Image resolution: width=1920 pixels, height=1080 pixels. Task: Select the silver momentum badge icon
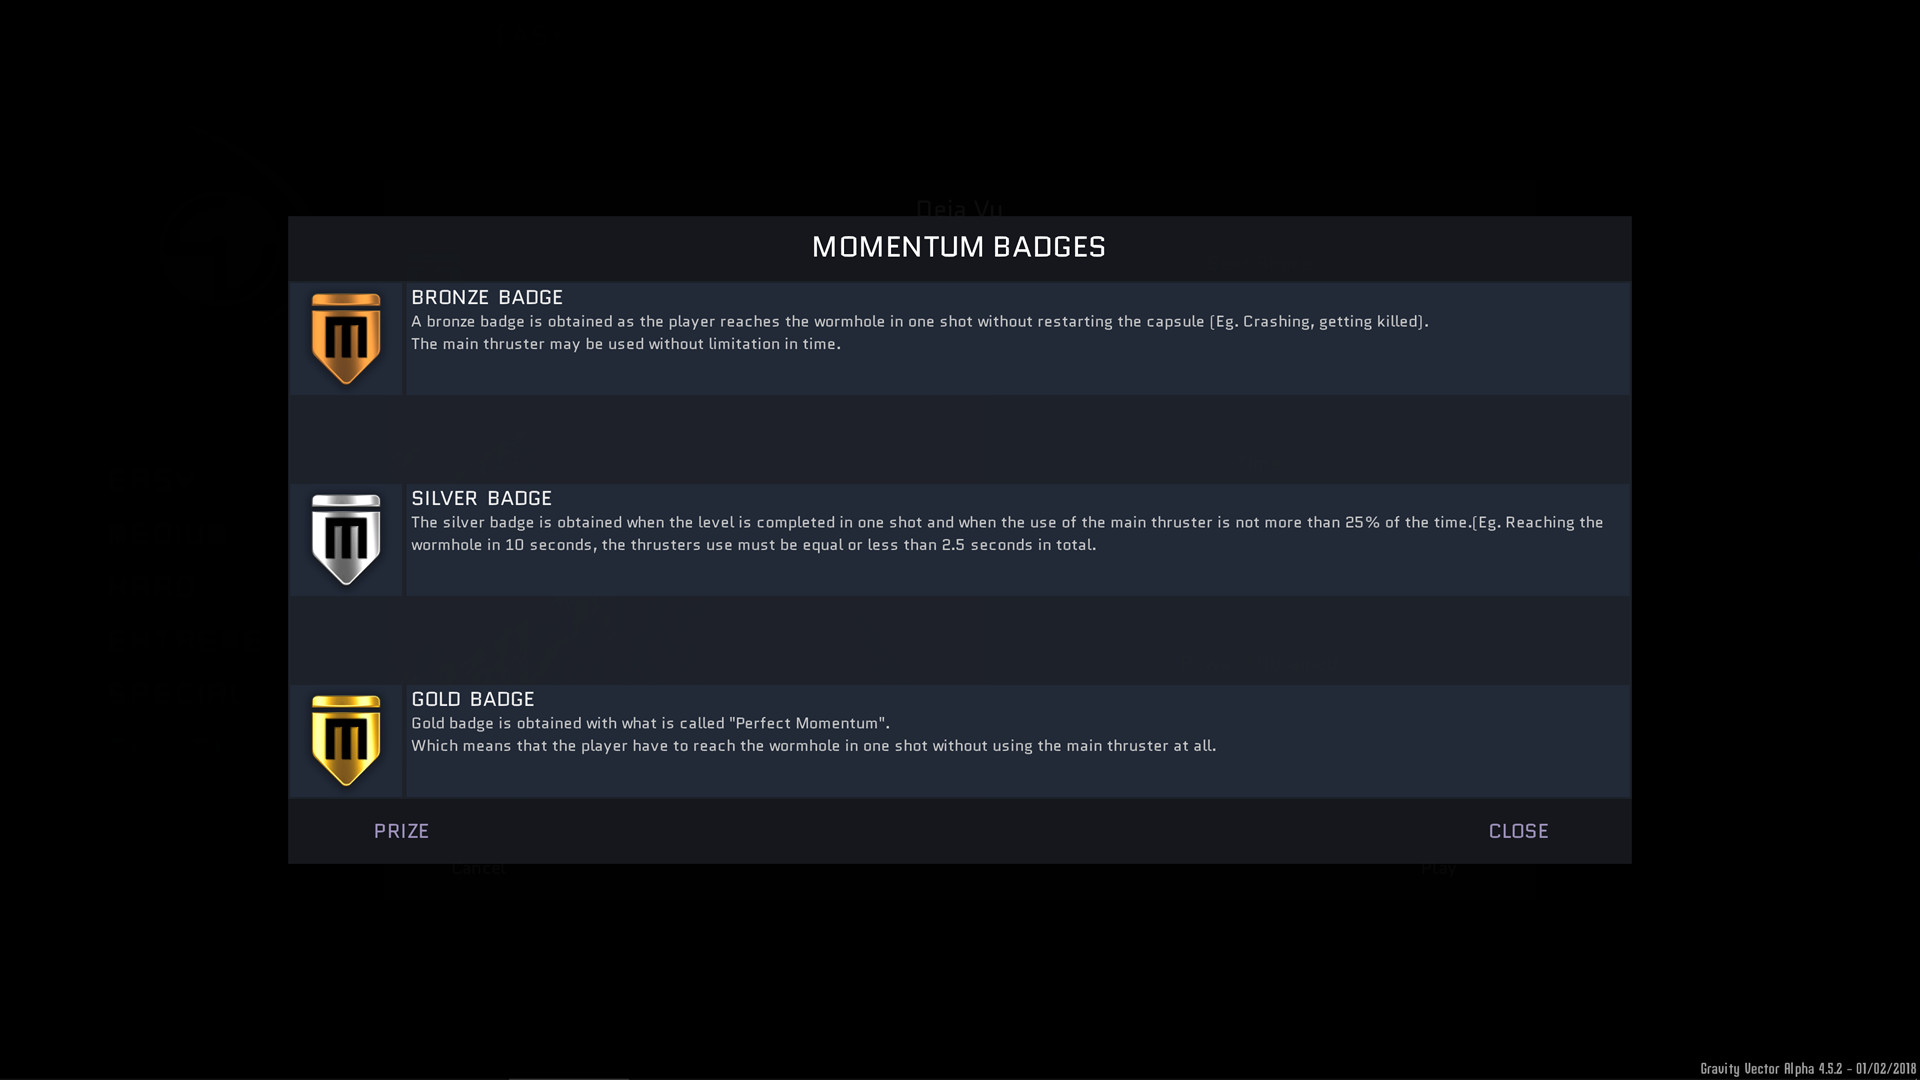click(x=346, y=539)
